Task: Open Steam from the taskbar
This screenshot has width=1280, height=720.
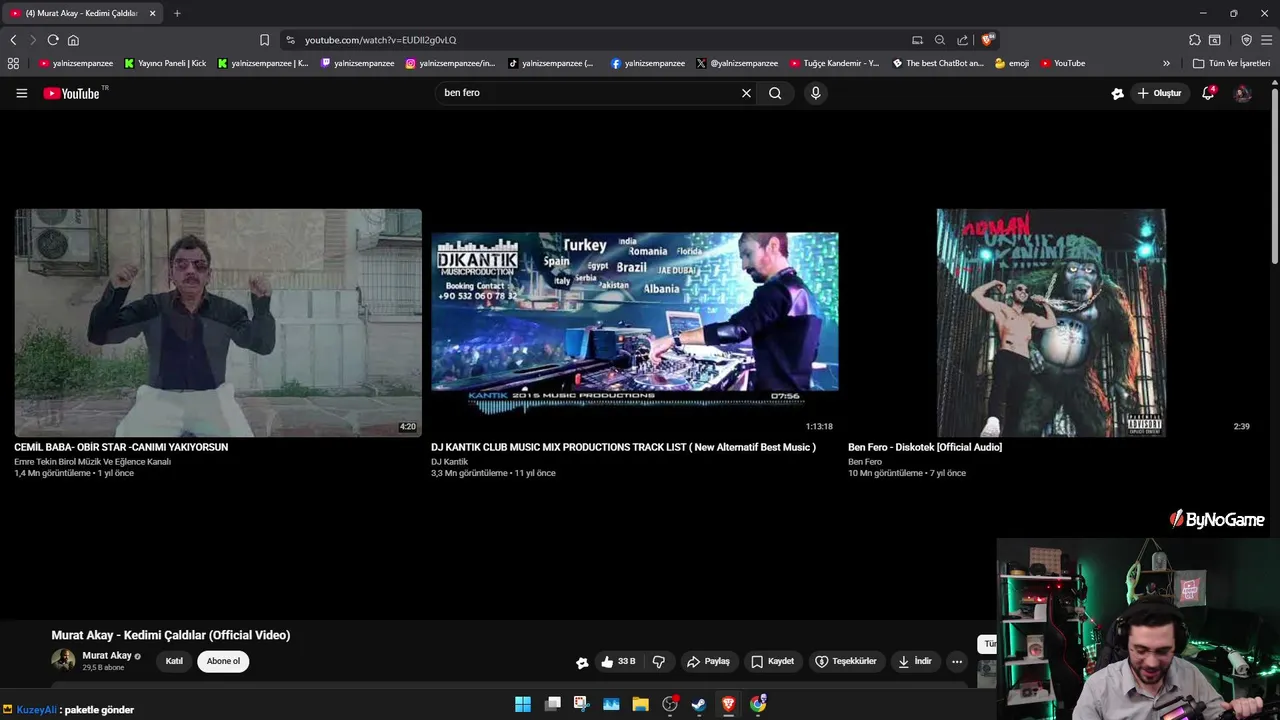Action: [x=699, y=704]
